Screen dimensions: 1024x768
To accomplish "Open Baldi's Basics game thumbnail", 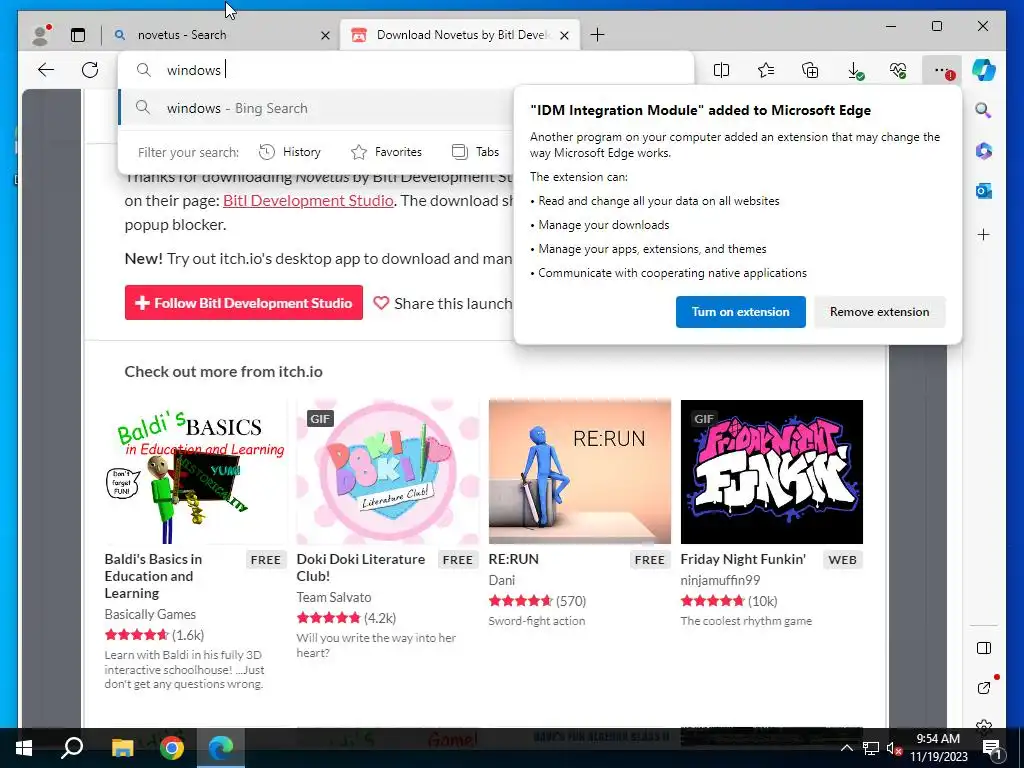I will (196, 472).
